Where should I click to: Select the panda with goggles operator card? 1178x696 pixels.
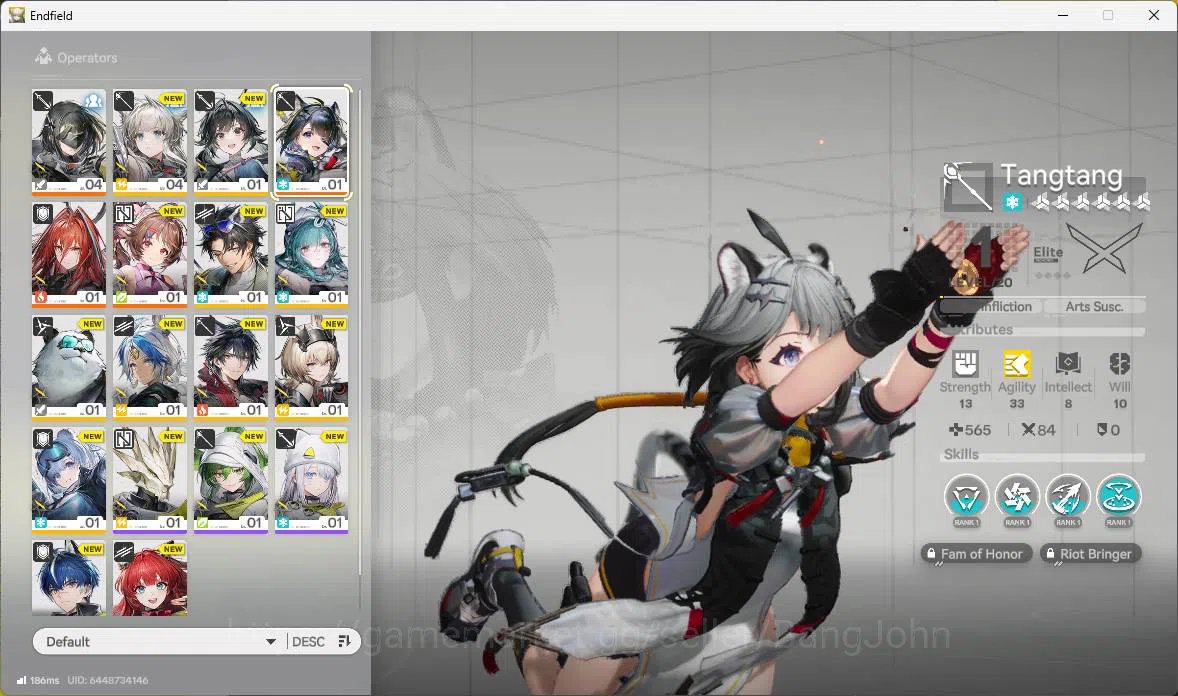click(69, 368)
